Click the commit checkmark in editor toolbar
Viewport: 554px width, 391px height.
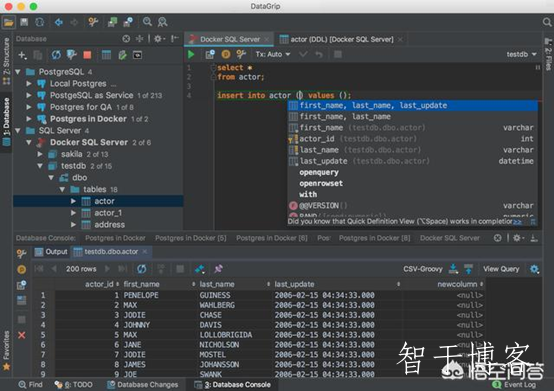[x=303, y=54]
